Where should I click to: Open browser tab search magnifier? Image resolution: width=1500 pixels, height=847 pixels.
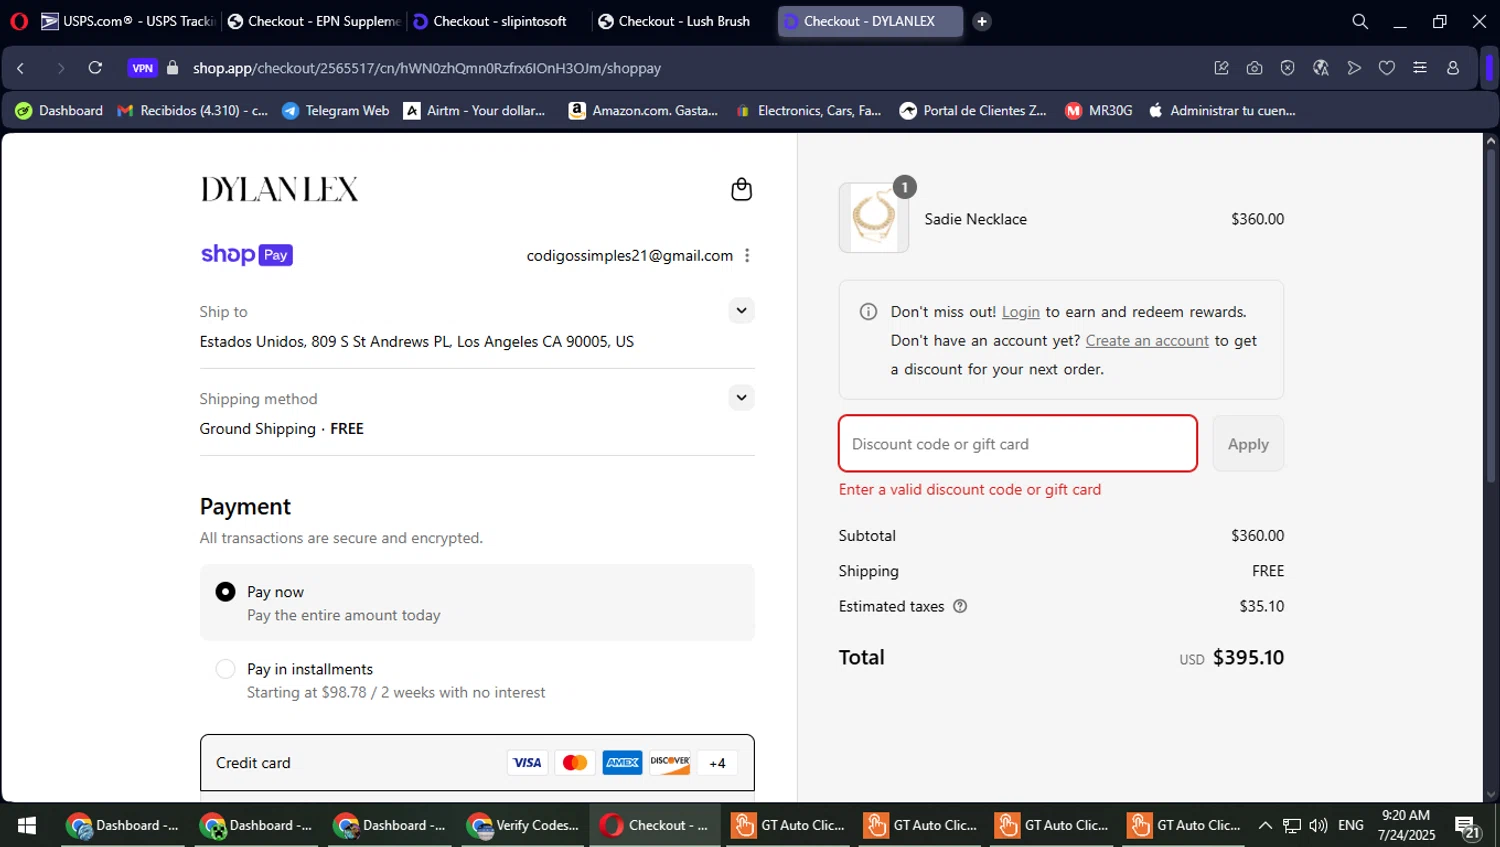coord(1360,21)
